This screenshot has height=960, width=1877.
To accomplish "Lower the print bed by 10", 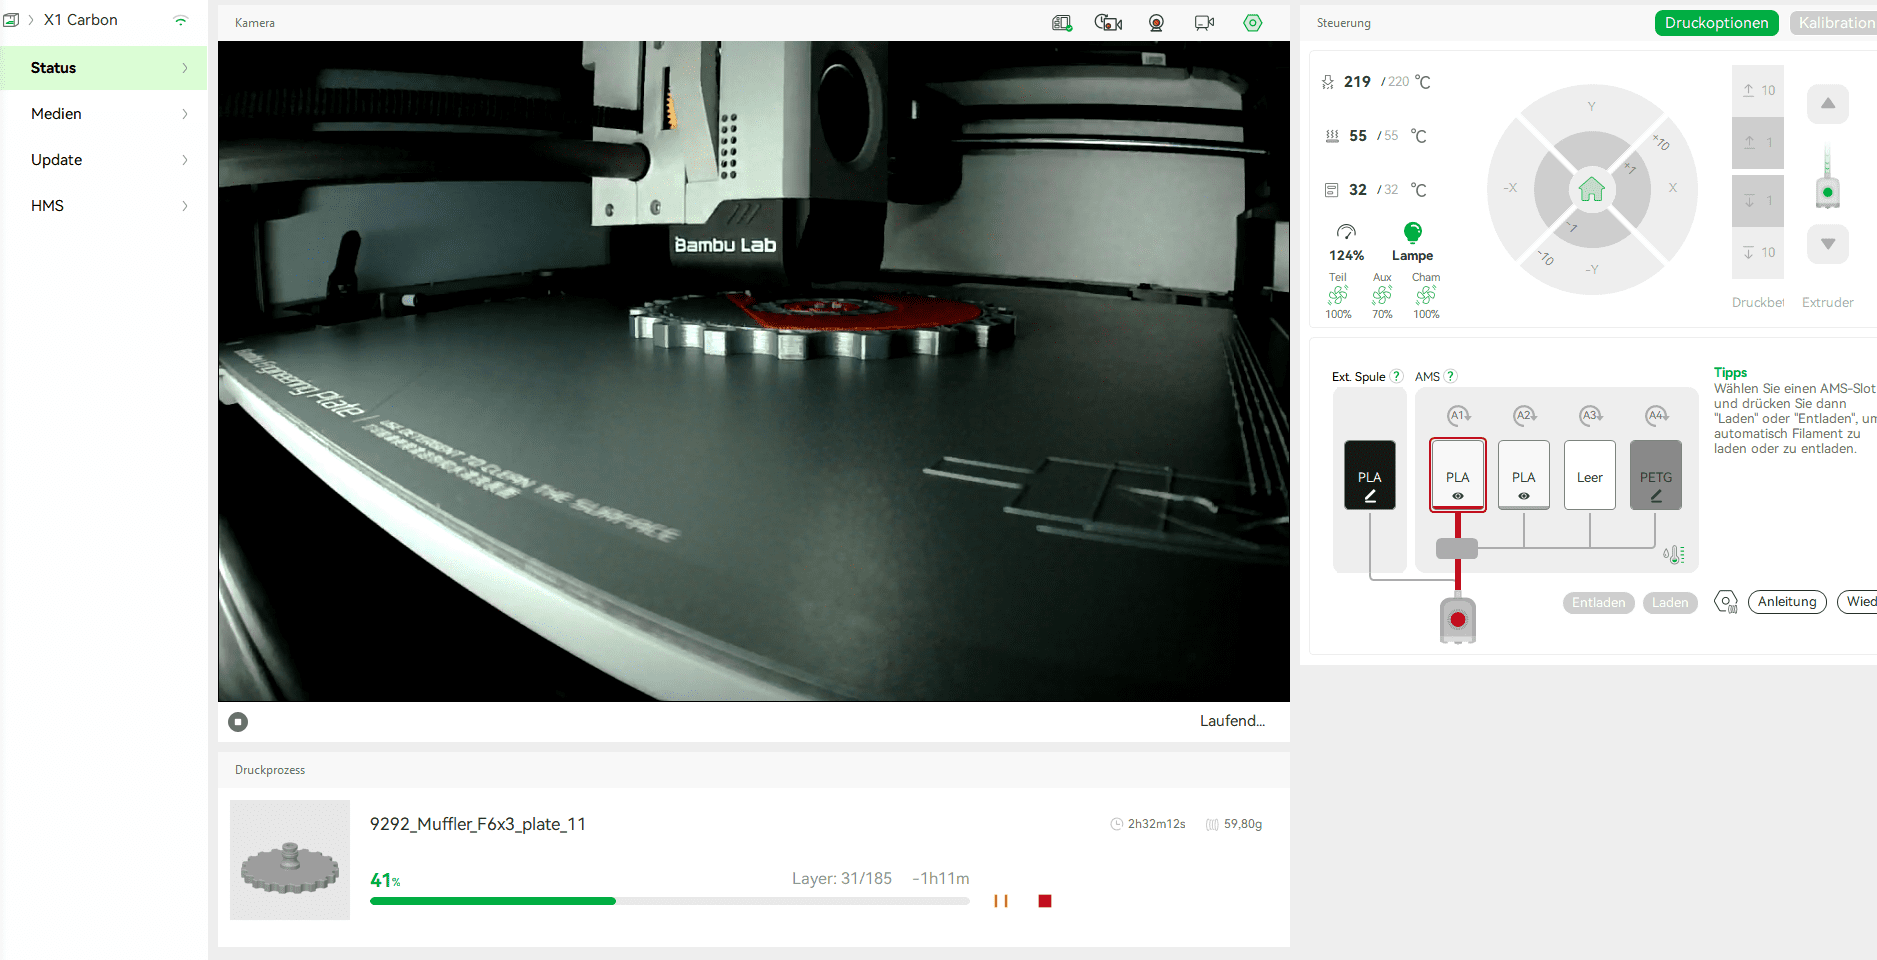I will 1758,253.
